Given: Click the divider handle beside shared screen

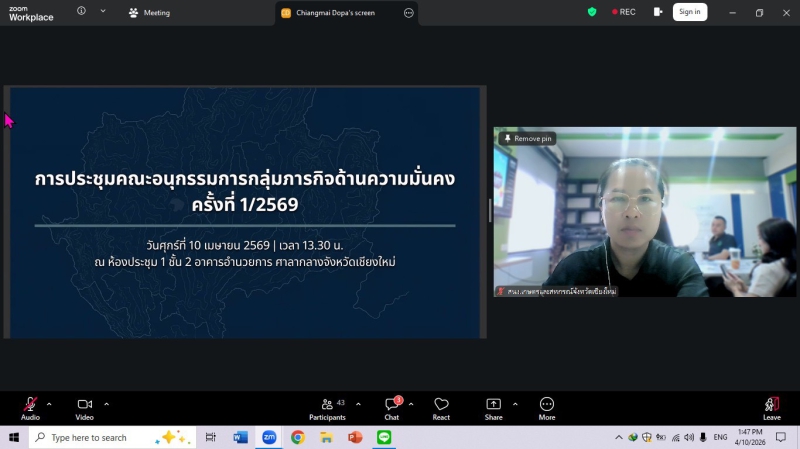Looking at the screenshot, I should [x=490, y=211].
